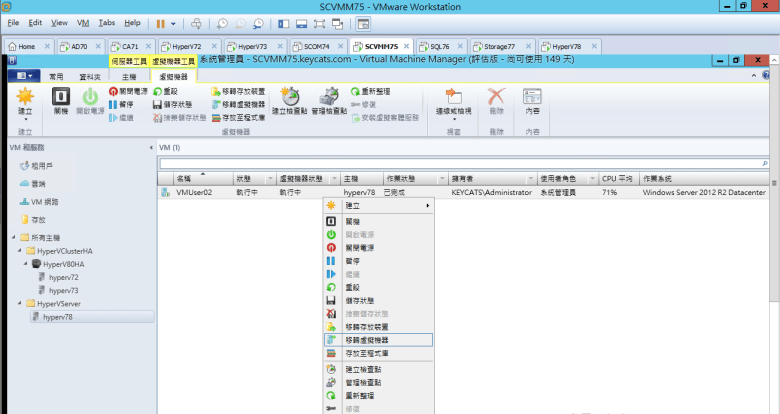
Task: Click the 儲存狀態 save-state icon in the ribbon
Action: (x=155, y=104)
